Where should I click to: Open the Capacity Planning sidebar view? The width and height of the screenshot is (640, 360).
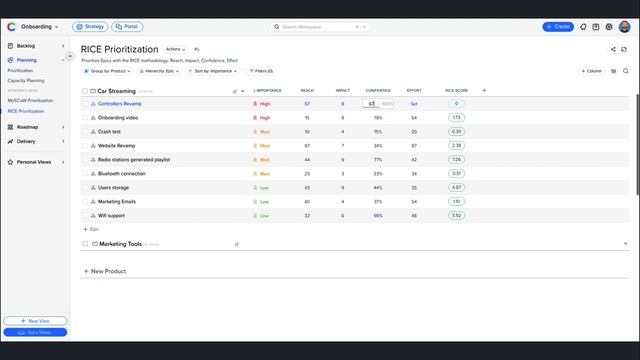click(26, 81)
